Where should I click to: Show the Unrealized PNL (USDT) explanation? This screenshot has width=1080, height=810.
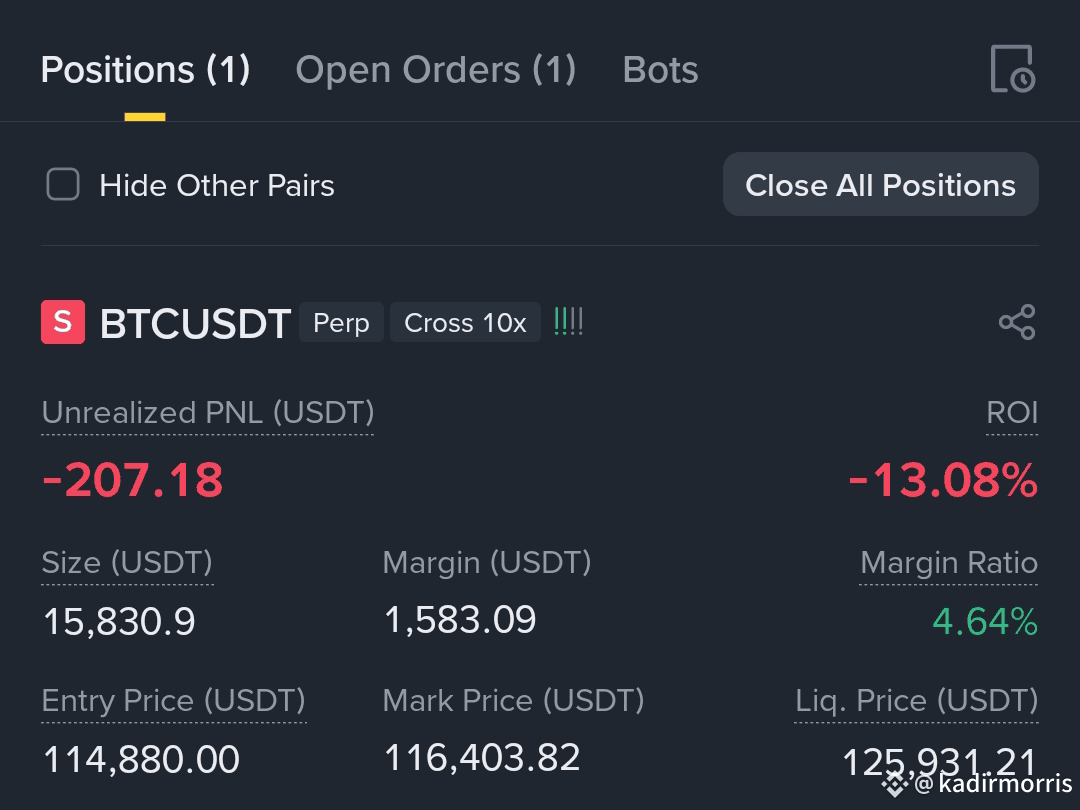tap(207, 413)
